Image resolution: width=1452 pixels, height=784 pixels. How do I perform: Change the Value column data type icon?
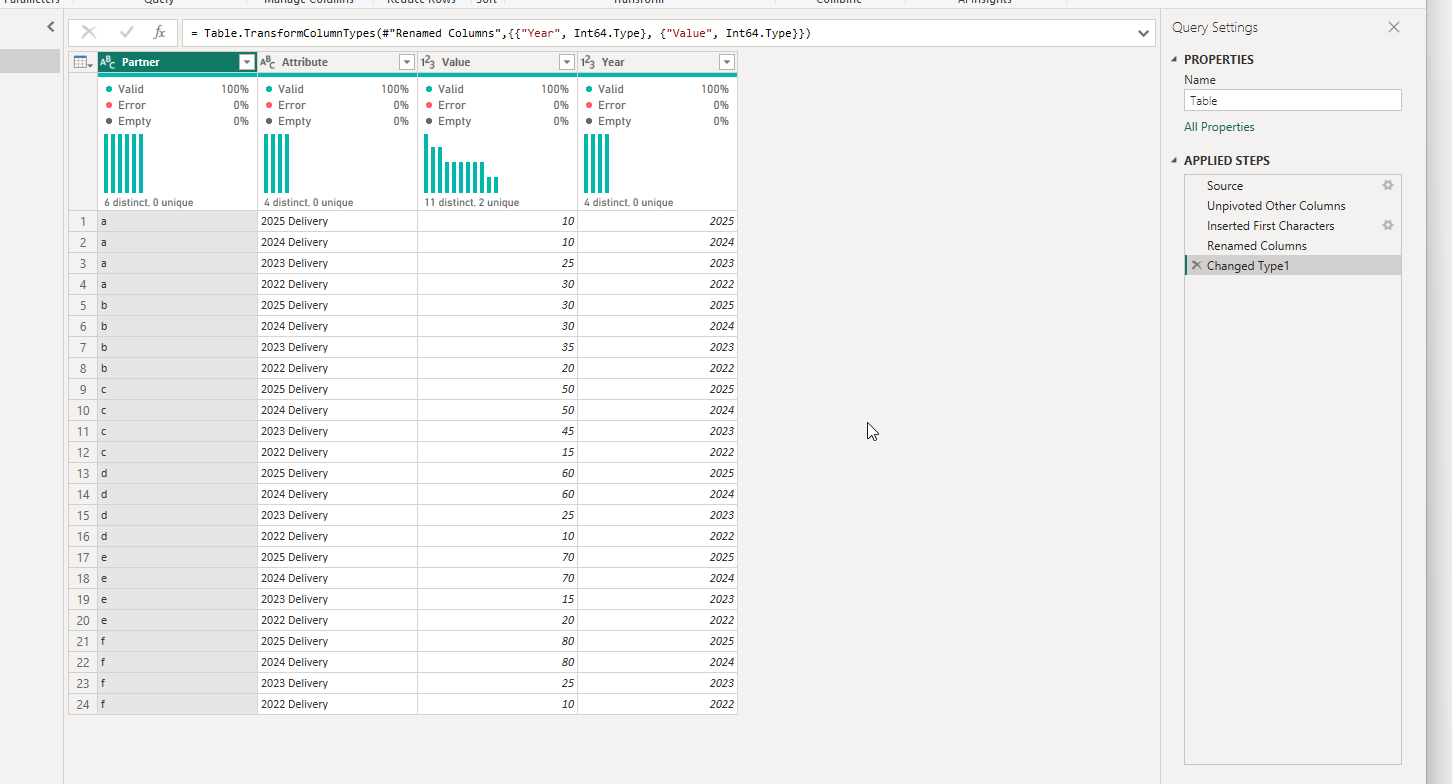428,62
